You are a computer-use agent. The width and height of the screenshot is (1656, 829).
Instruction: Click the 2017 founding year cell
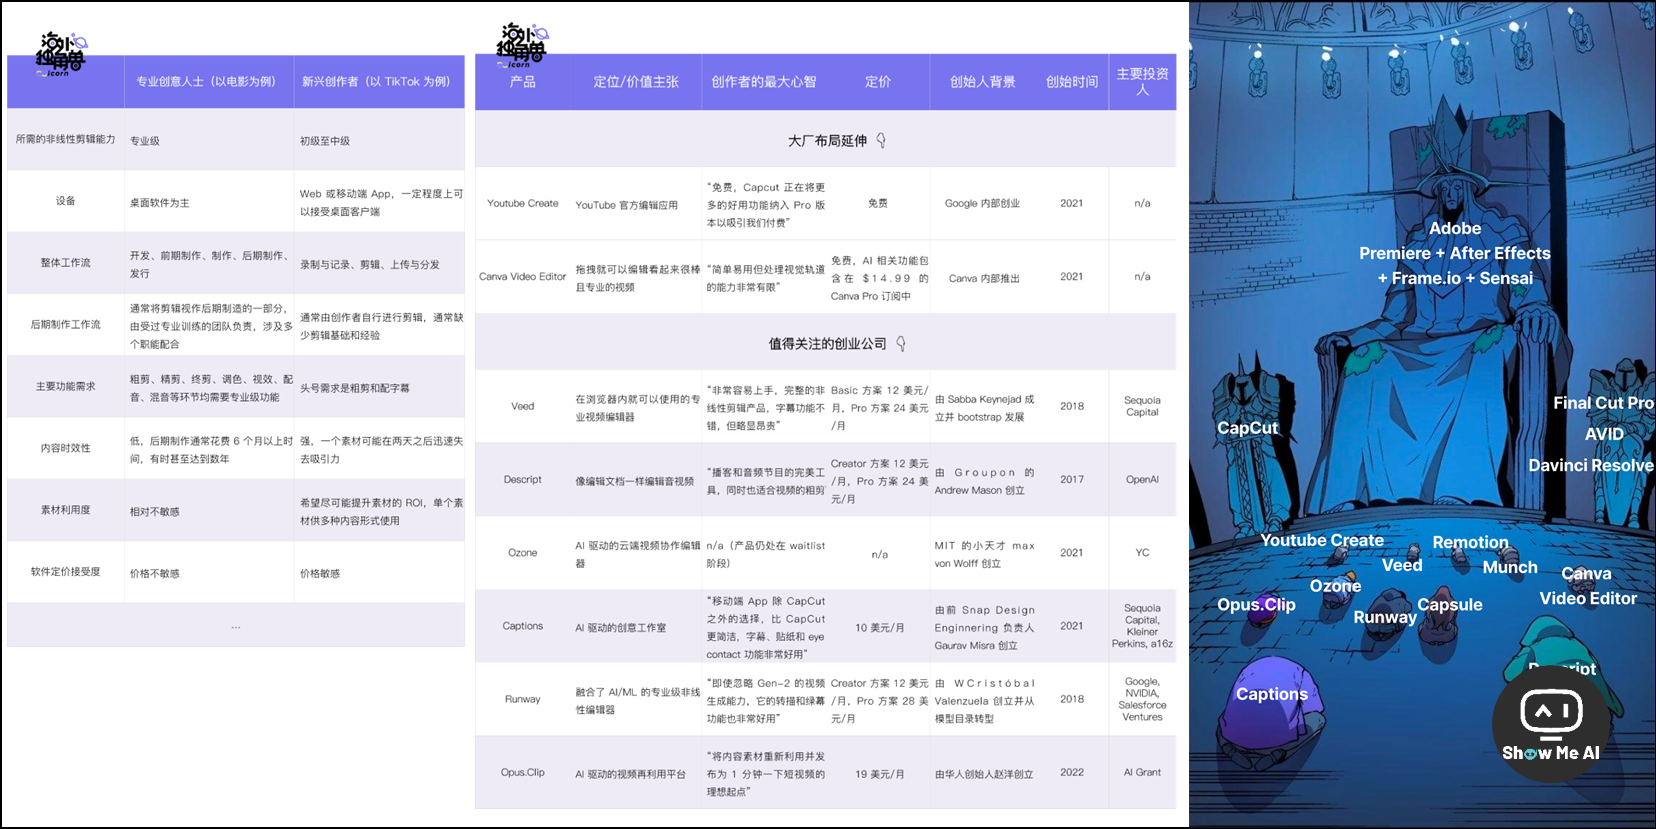click(x=1072, y=480)
